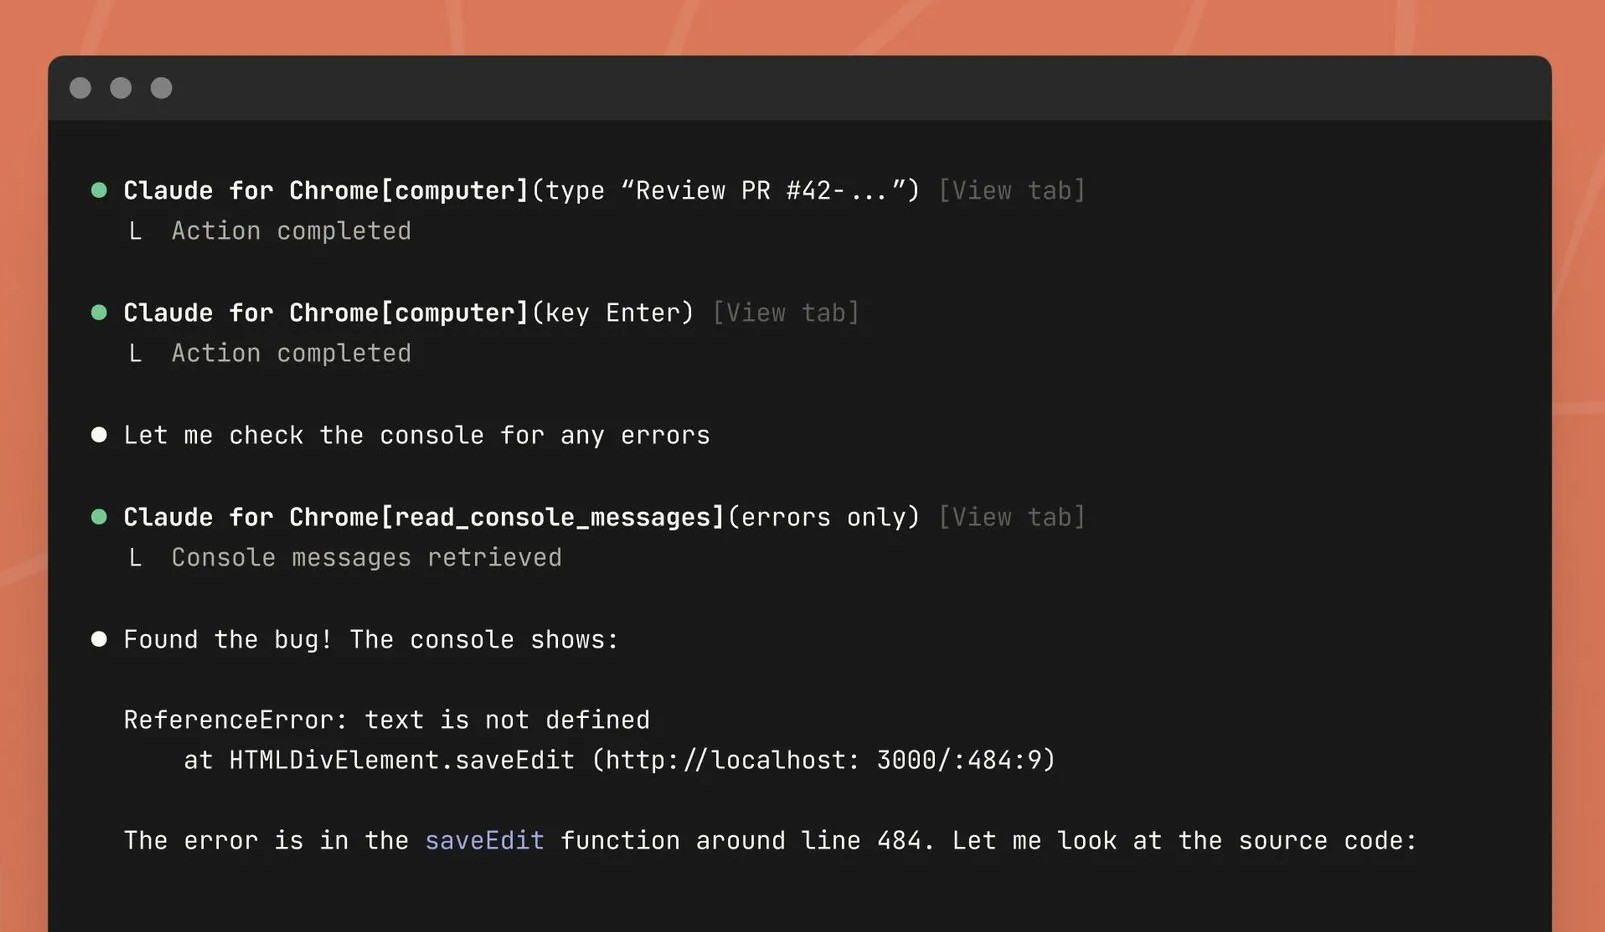Click the middle gray window control dot
This screenshot has height=932, width=1605.
click(x=121, y=88)
